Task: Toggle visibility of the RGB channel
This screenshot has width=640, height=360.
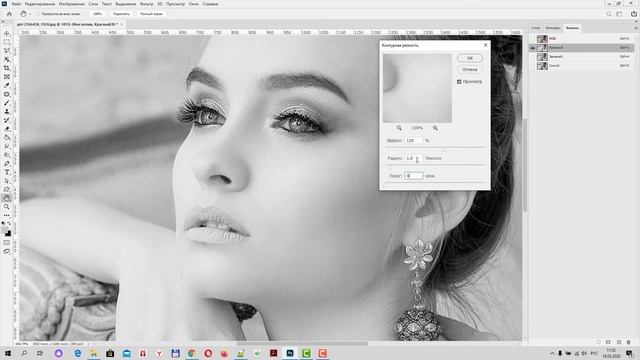Action: pyautogui.click(x=533, y=39)
